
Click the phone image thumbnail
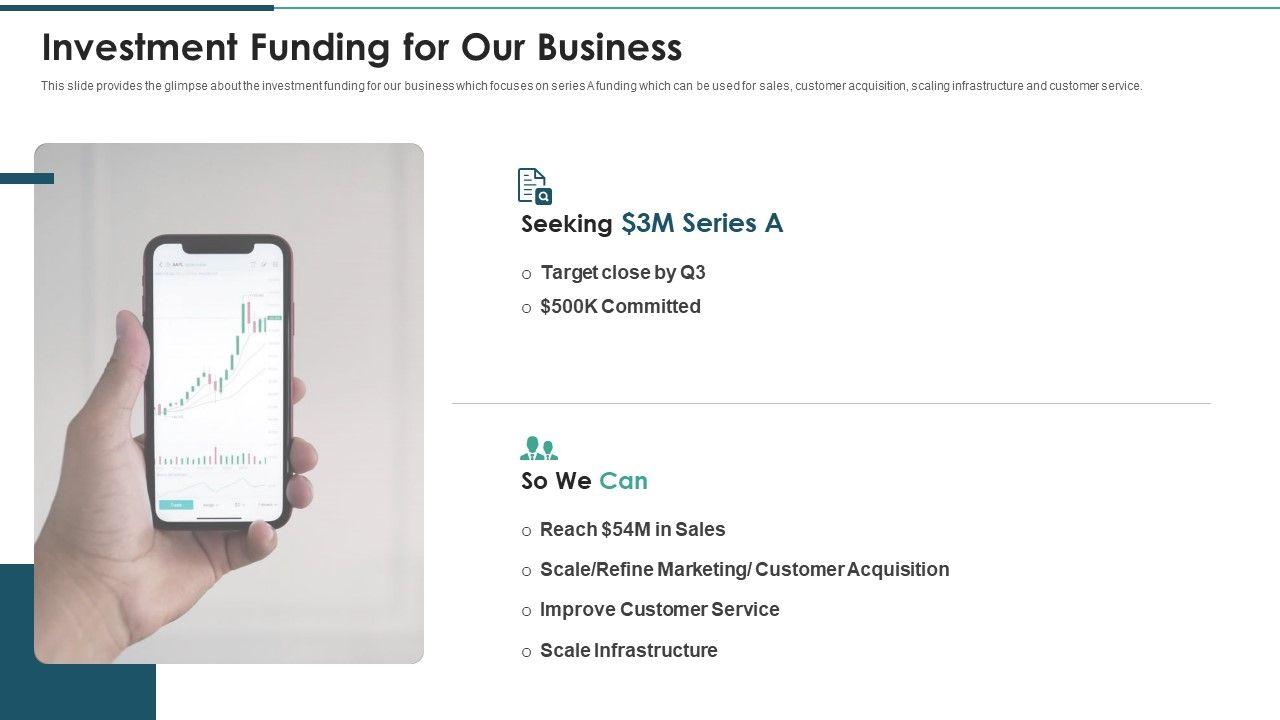pos(229,403)
